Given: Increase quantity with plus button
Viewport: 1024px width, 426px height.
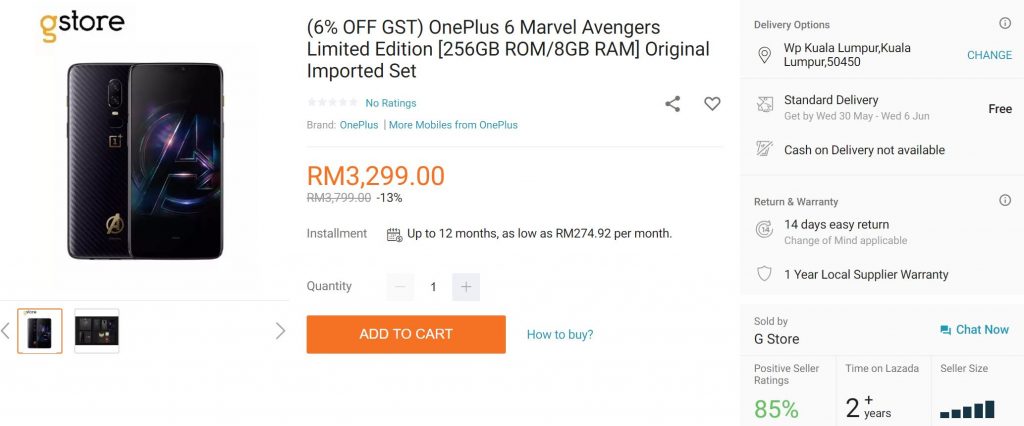Looking at the screenshot, I should (465, 287).
